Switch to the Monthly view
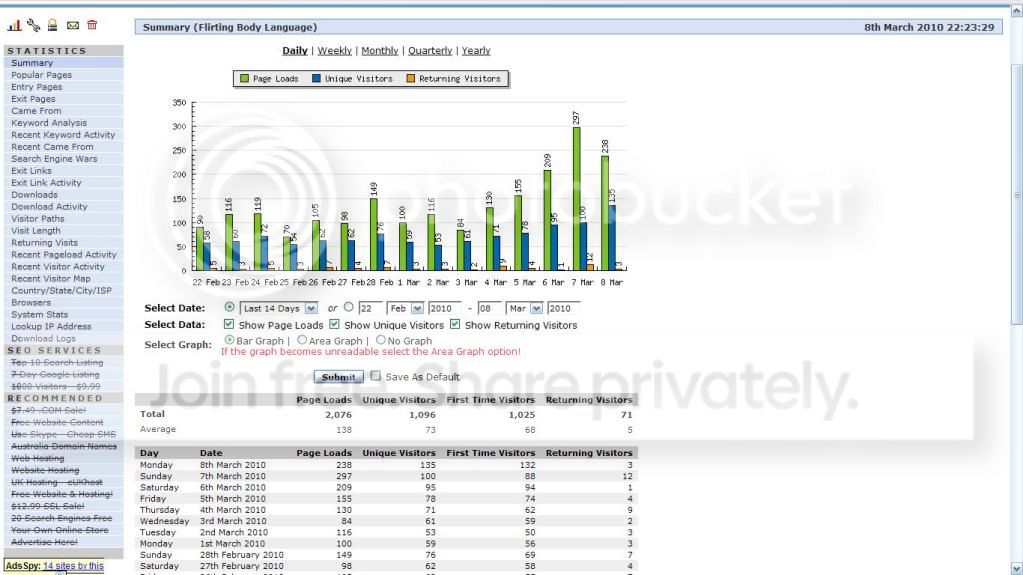The width and height of the screenshot is (1023, 575). (380, 50)
